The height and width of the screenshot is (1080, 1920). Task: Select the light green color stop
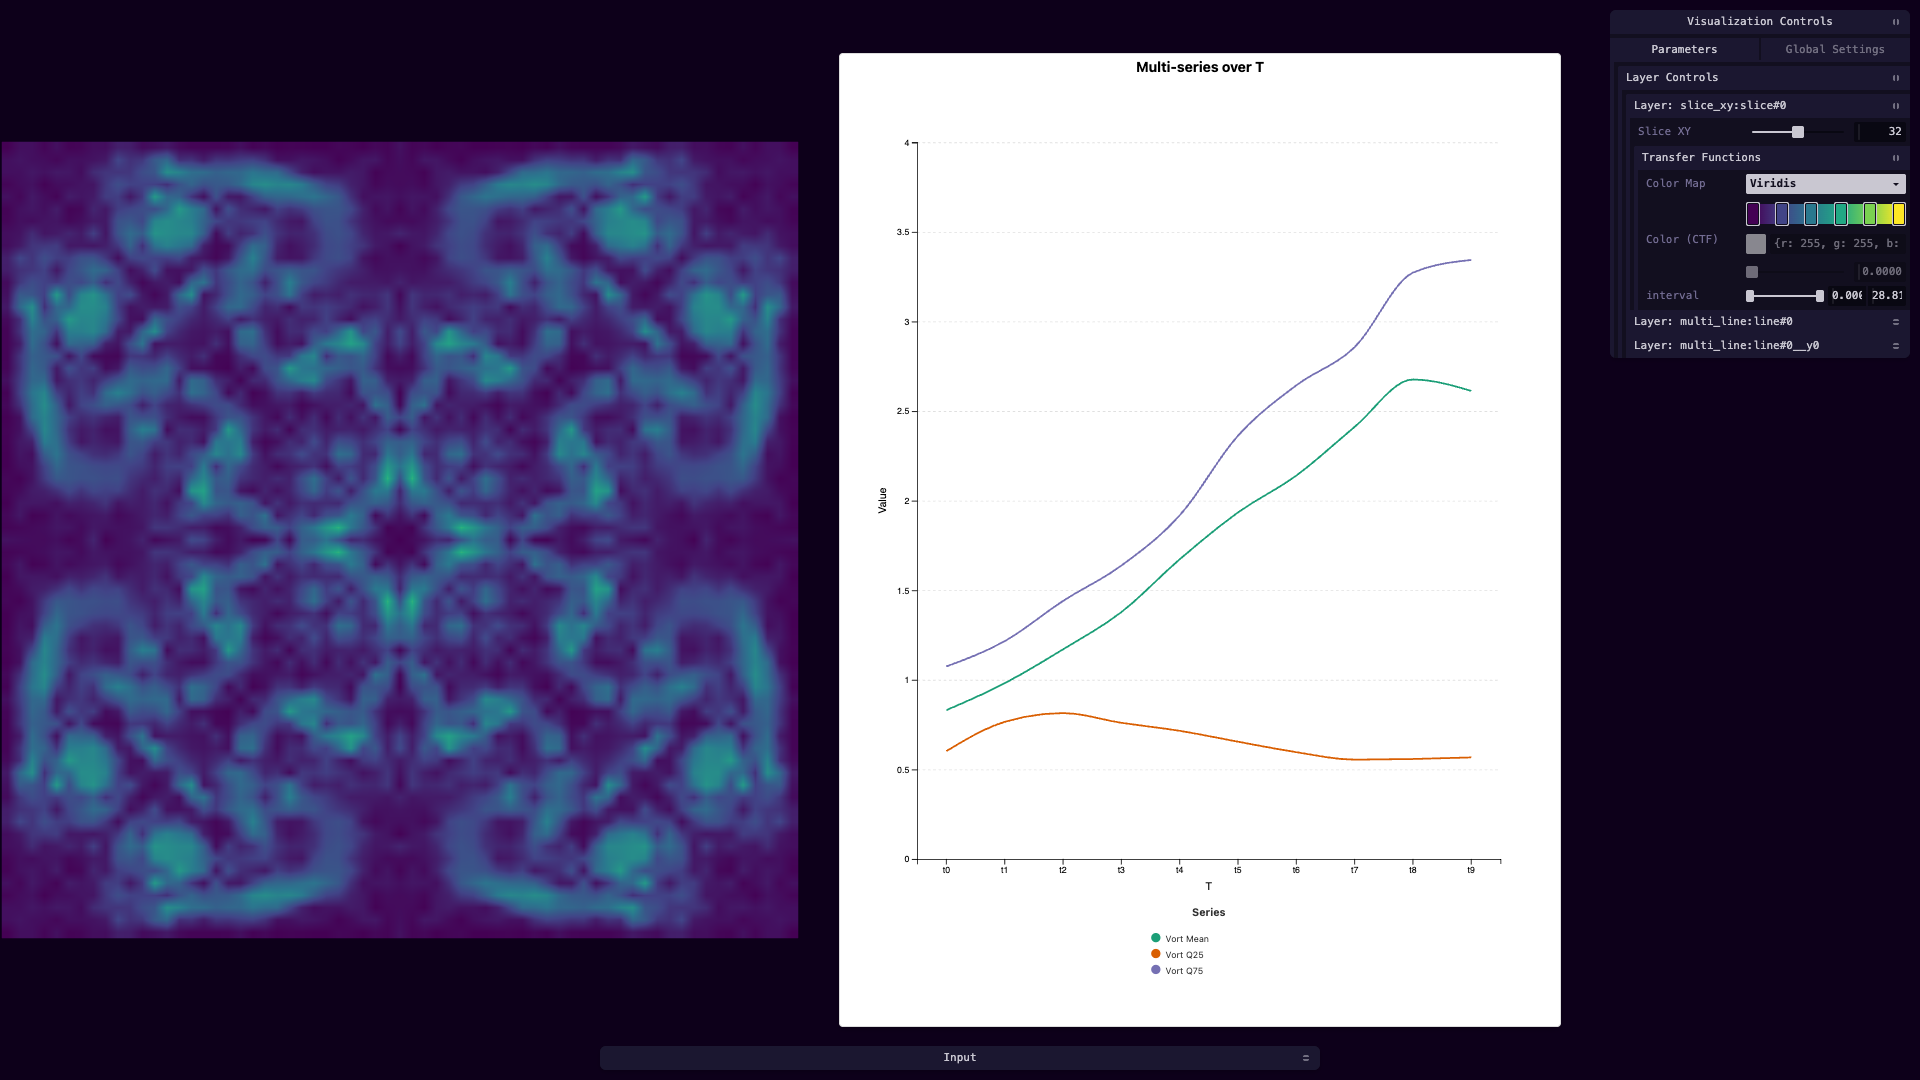[1870, 214]
